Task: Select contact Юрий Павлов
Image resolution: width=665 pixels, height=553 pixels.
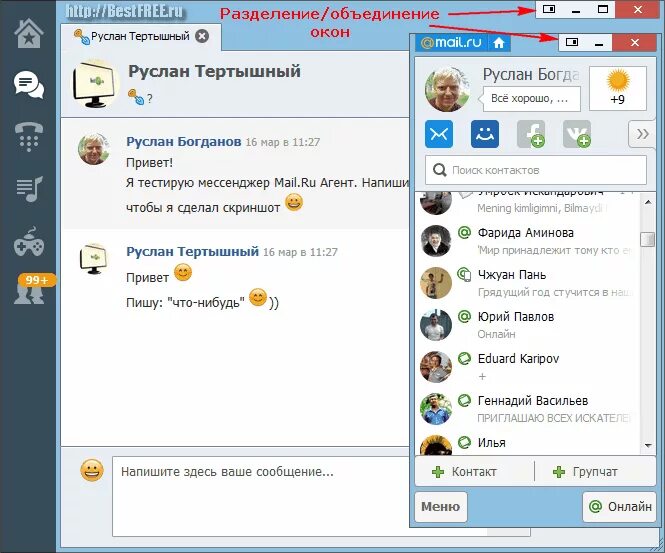Action: [528, 325]
